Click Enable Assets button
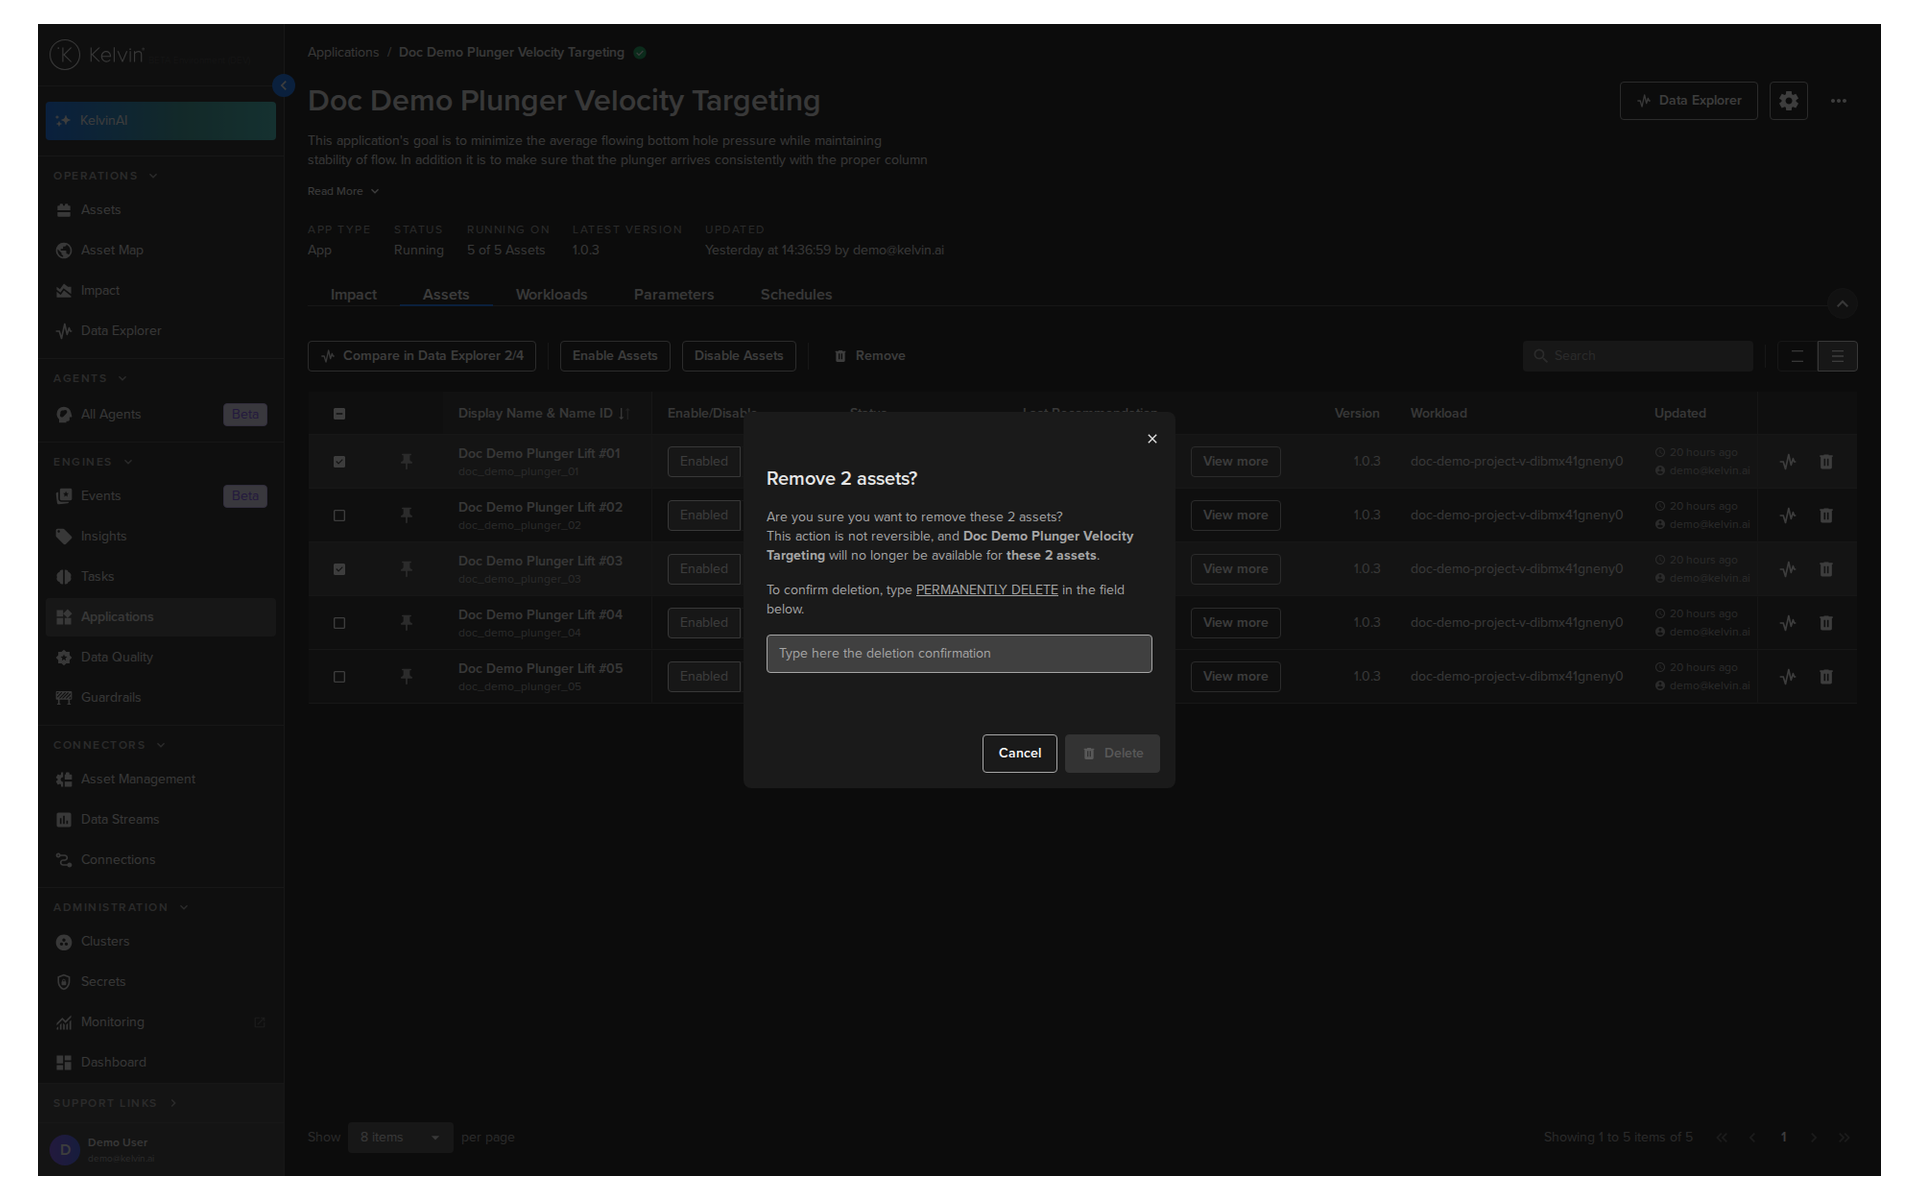The width and height of the screenshot is (1920, 1200). (x=615, y=356)
